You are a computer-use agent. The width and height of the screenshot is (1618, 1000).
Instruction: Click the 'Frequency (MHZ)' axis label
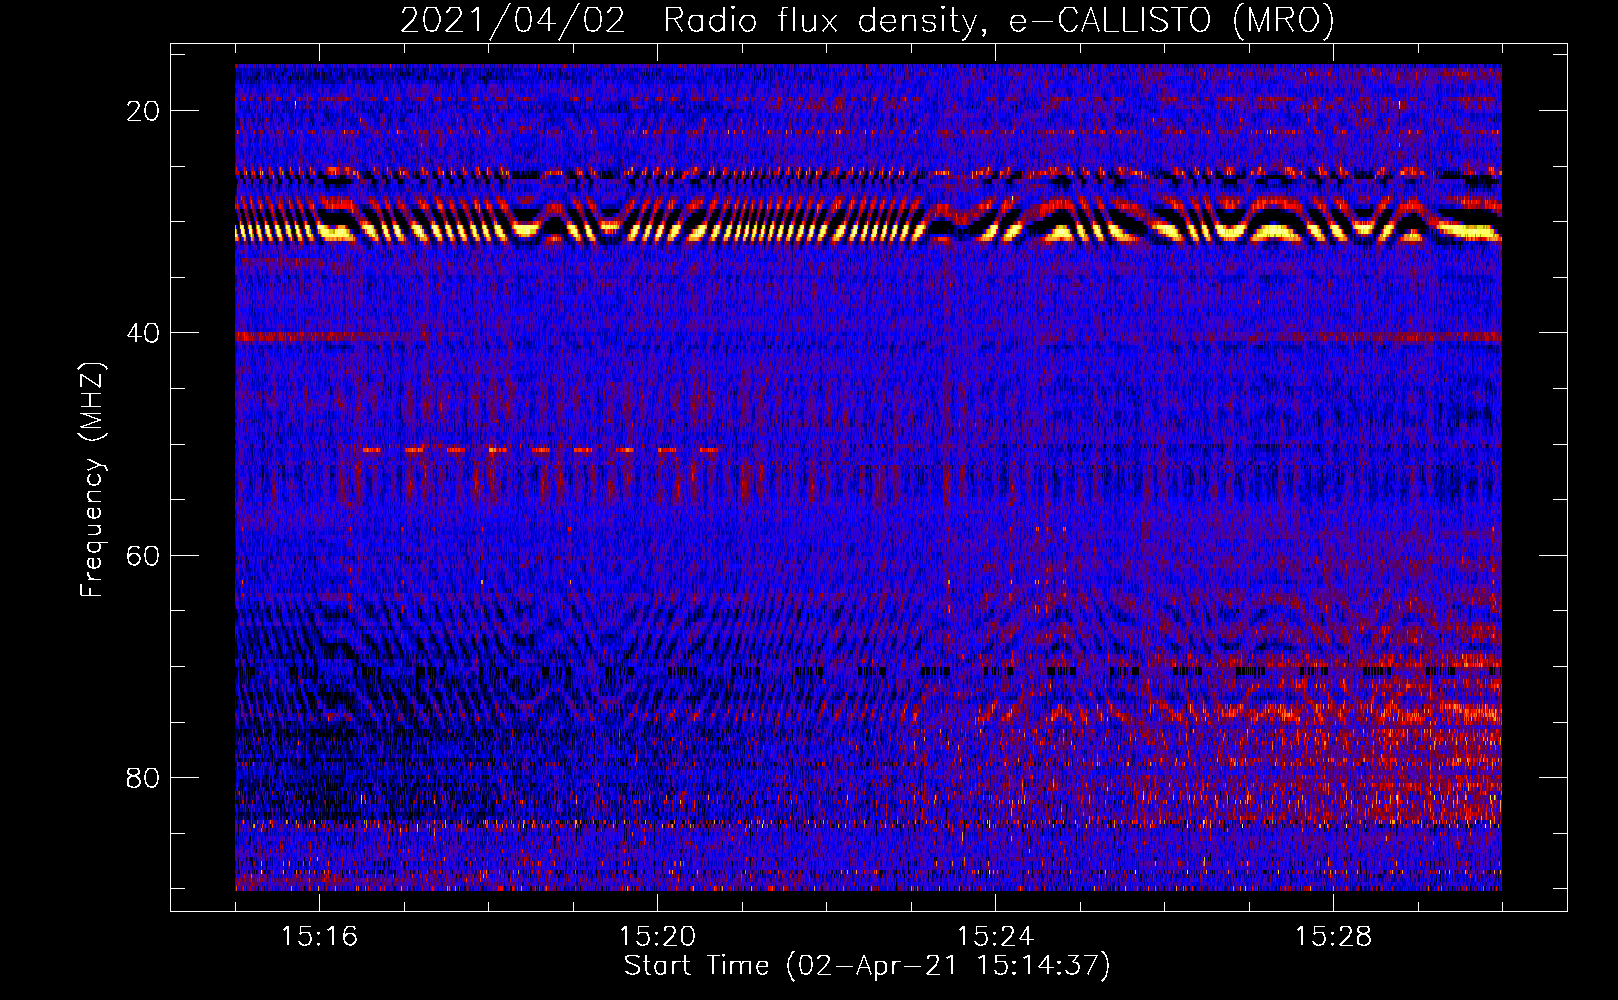[92, 480]
